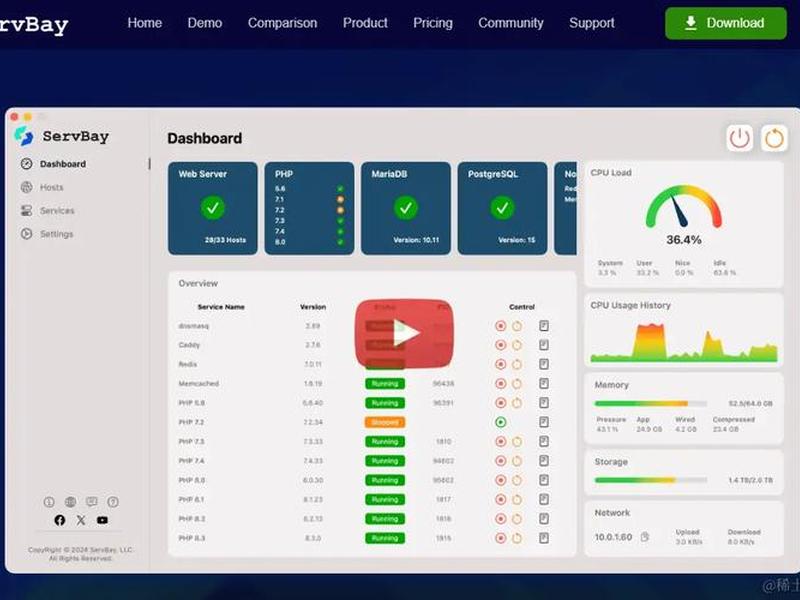Click the Dashboard page heading
Viewport: 800px width, 600px height.
coord(205,138)
